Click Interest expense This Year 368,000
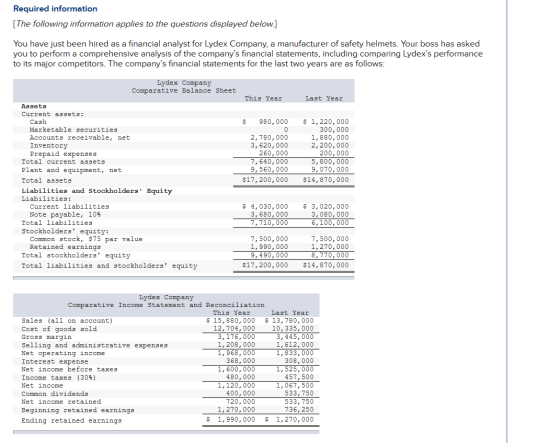Image resolution: width=560 pixels, height=443 pixels. (x=241, y=361)
